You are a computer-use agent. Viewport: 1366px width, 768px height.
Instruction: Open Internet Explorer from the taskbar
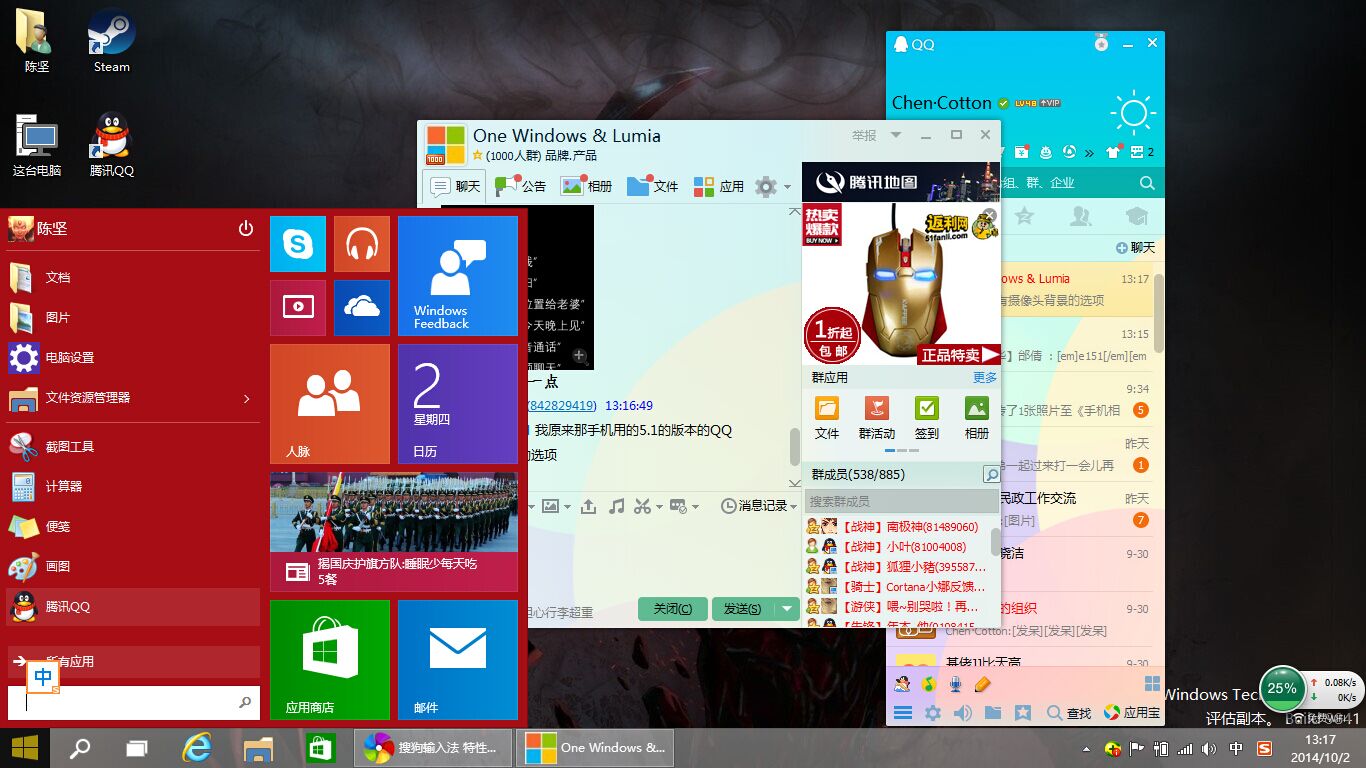tap(198, 748)
